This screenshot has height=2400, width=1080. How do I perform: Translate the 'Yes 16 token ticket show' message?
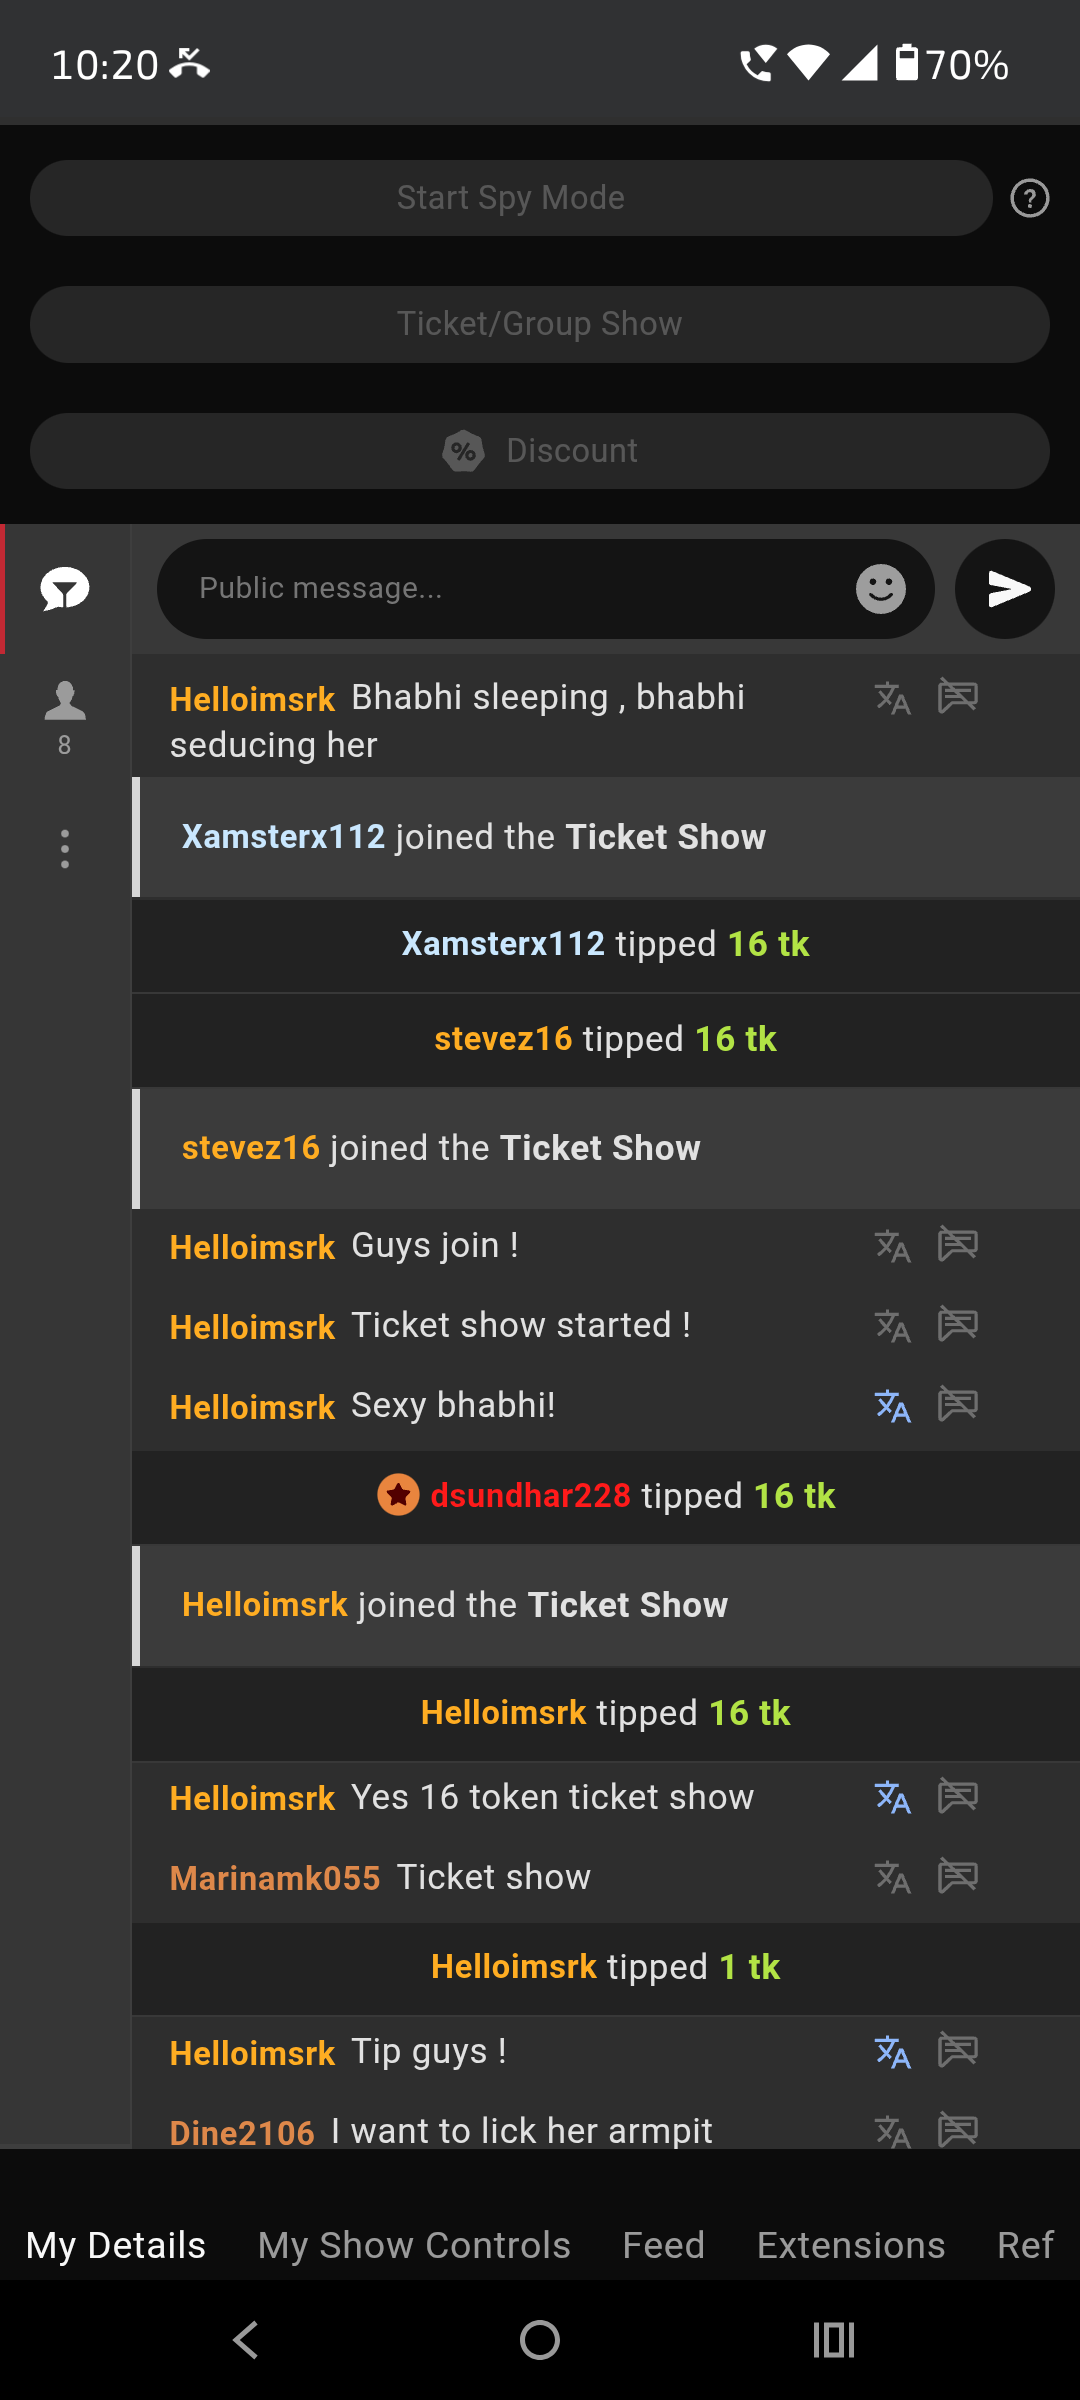pyautogui.click(x=892, y=1798)
